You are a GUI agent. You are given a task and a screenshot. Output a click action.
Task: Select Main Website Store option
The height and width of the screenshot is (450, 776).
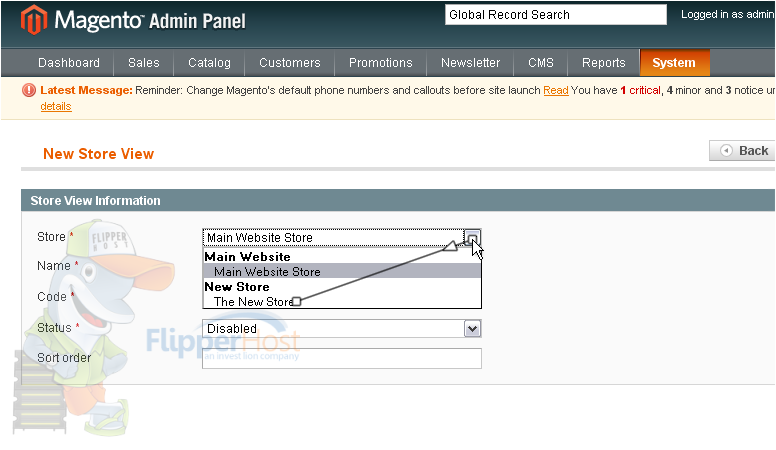(x=342, y=271)
